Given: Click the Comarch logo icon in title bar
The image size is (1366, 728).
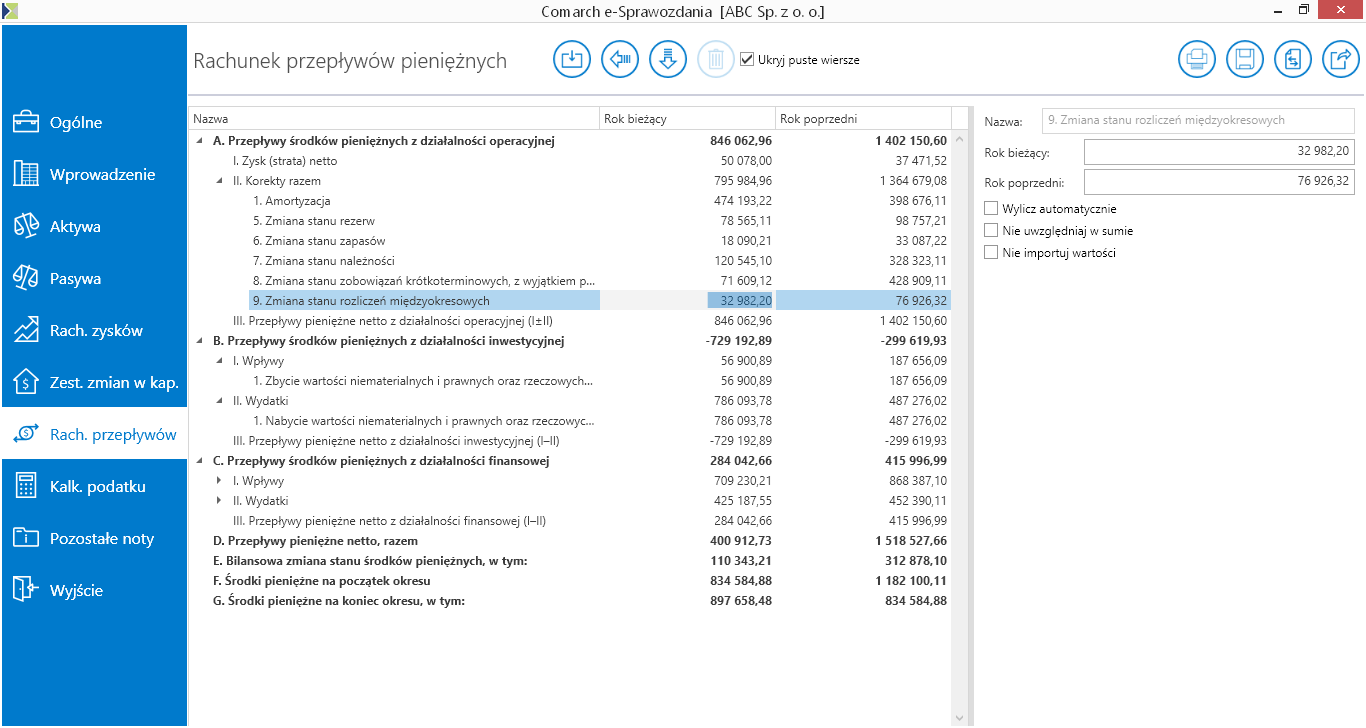Looking at the screenshot, I should pyautogui.click(x=10, y=10).
